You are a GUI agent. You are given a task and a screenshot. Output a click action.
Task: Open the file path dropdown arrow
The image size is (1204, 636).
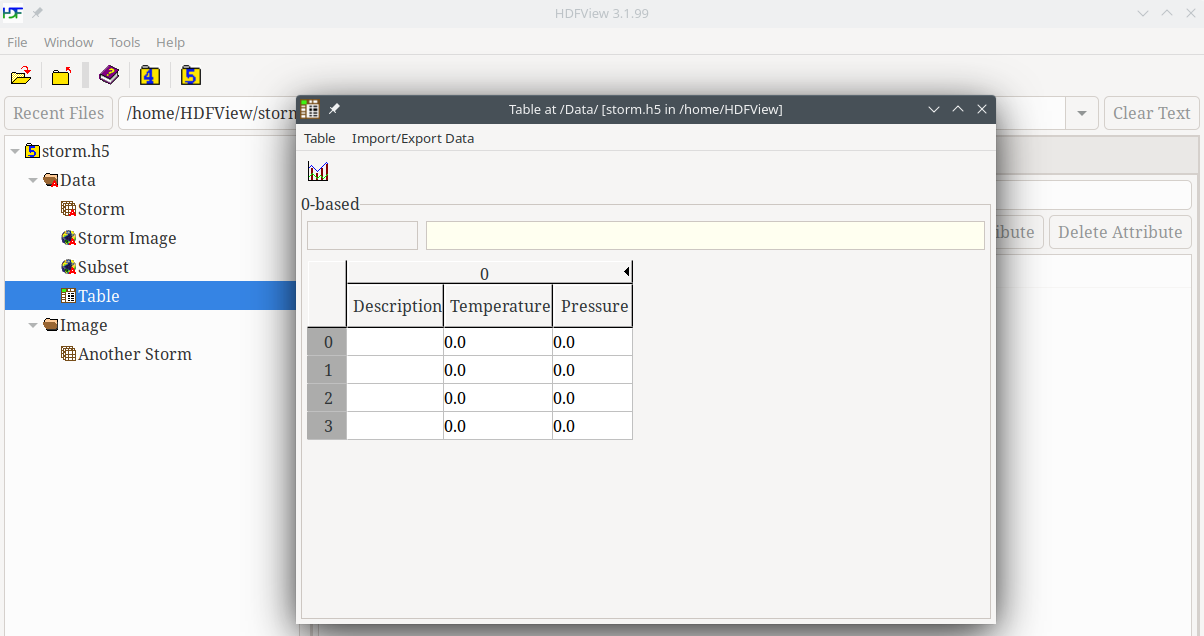click(1081, 114)
